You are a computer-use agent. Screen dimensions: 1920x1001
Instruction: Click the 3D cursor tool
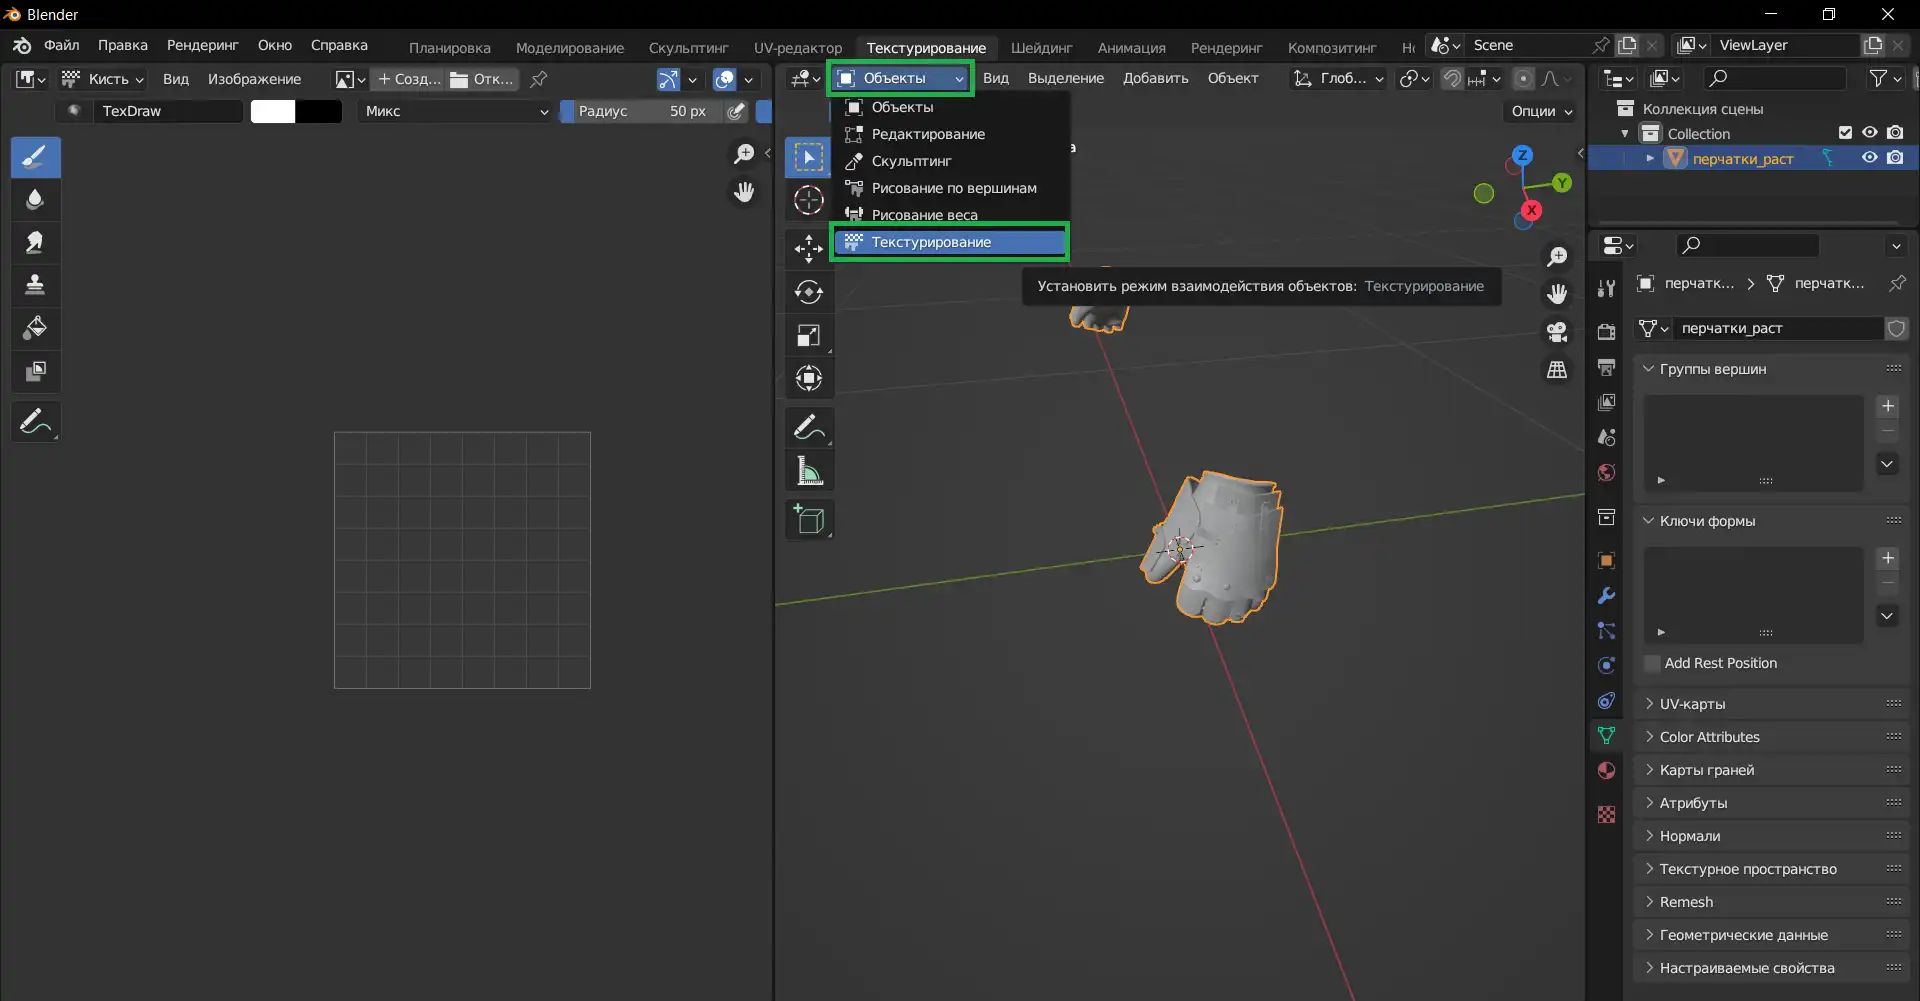[x=808, y=200]
